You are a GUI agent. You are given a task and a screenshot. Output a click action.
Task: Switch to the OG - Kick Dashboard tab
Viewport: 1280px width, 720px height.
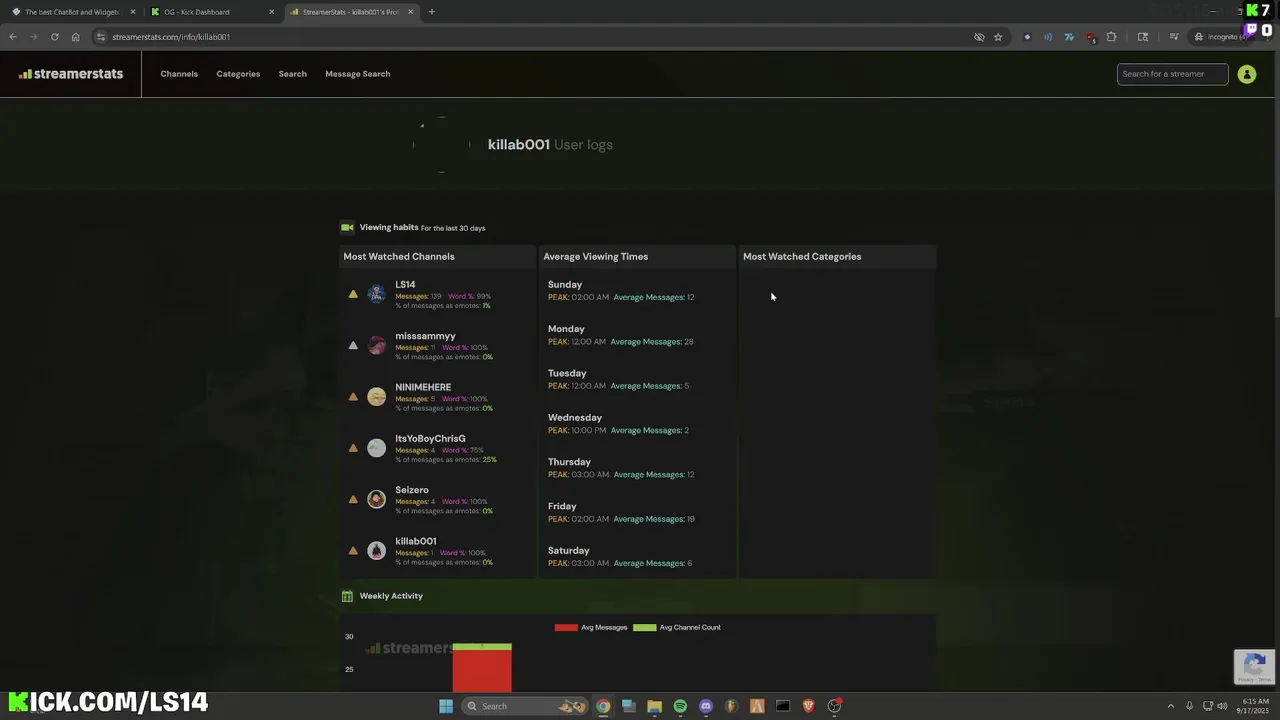coord(211,12)
